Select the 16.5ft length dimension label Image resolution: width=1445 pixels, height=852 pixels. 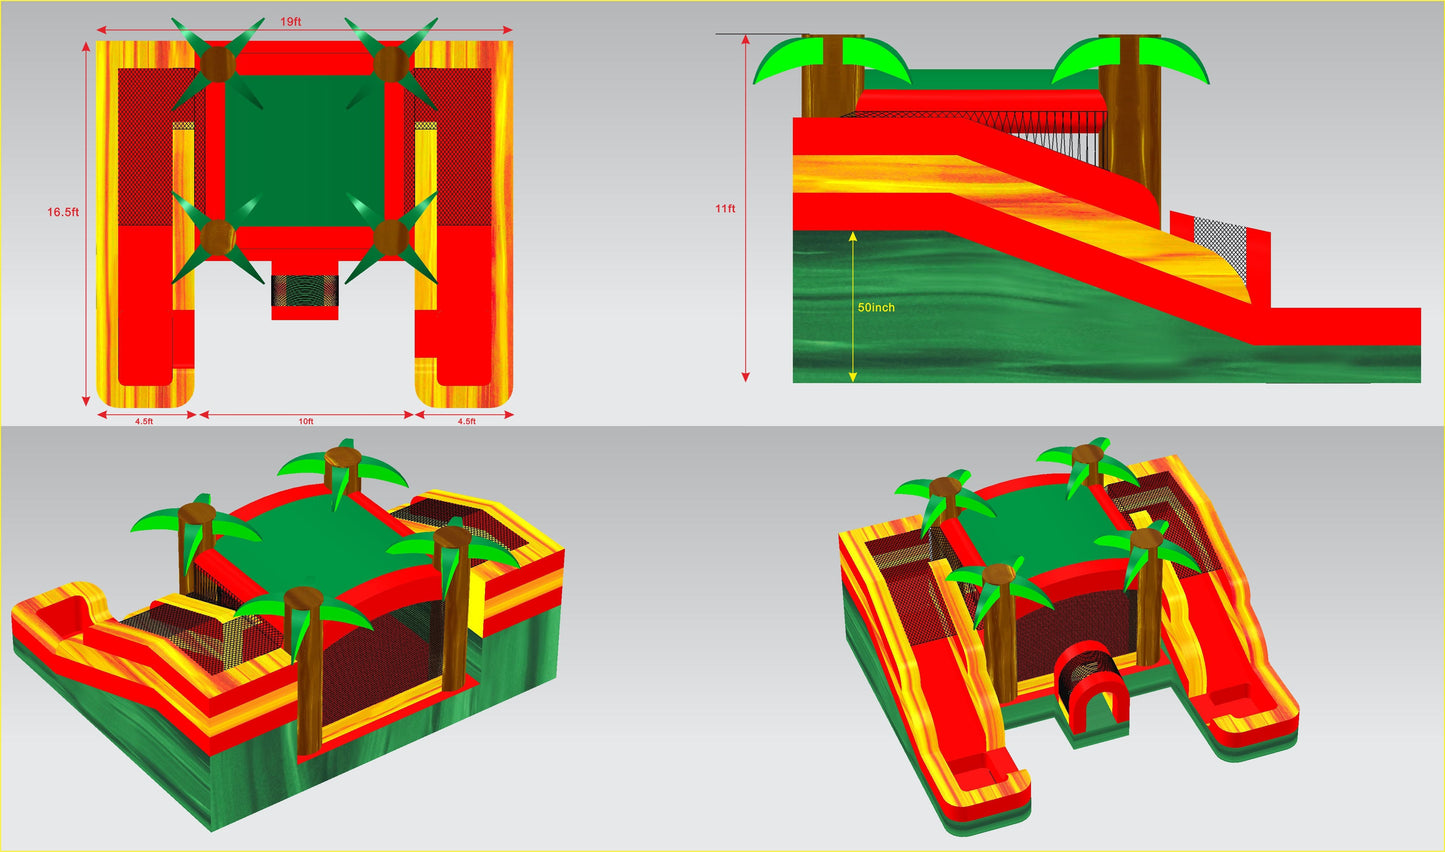click(63, 212)
